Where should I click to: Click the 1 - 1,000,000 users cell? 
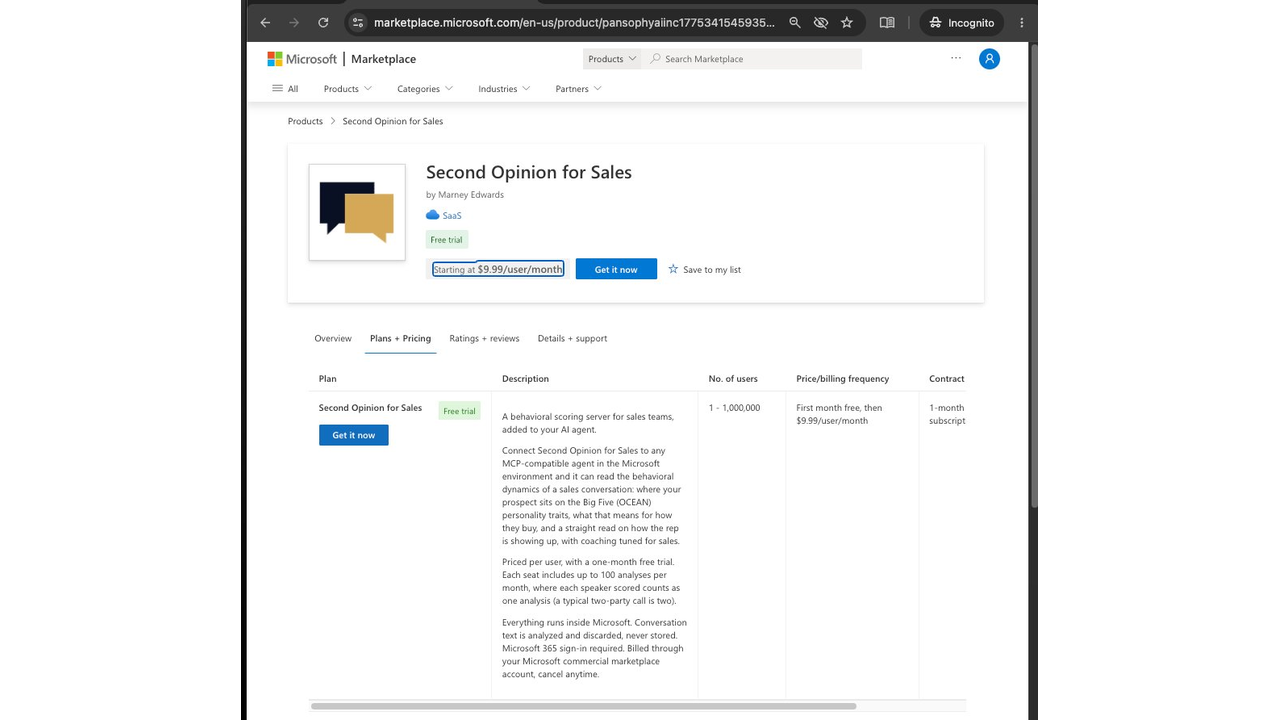(x=735, y=408)
